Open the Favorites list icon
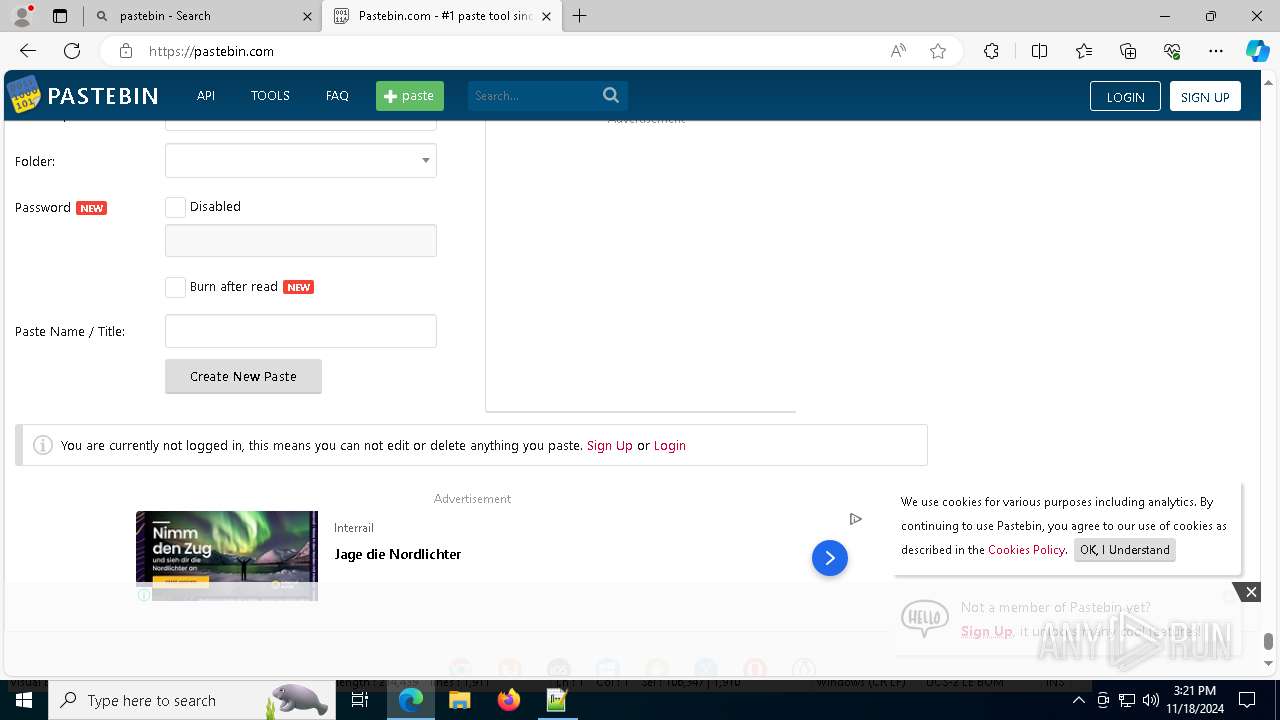This screenshot has height=720, width=1280. point(1084,51)
